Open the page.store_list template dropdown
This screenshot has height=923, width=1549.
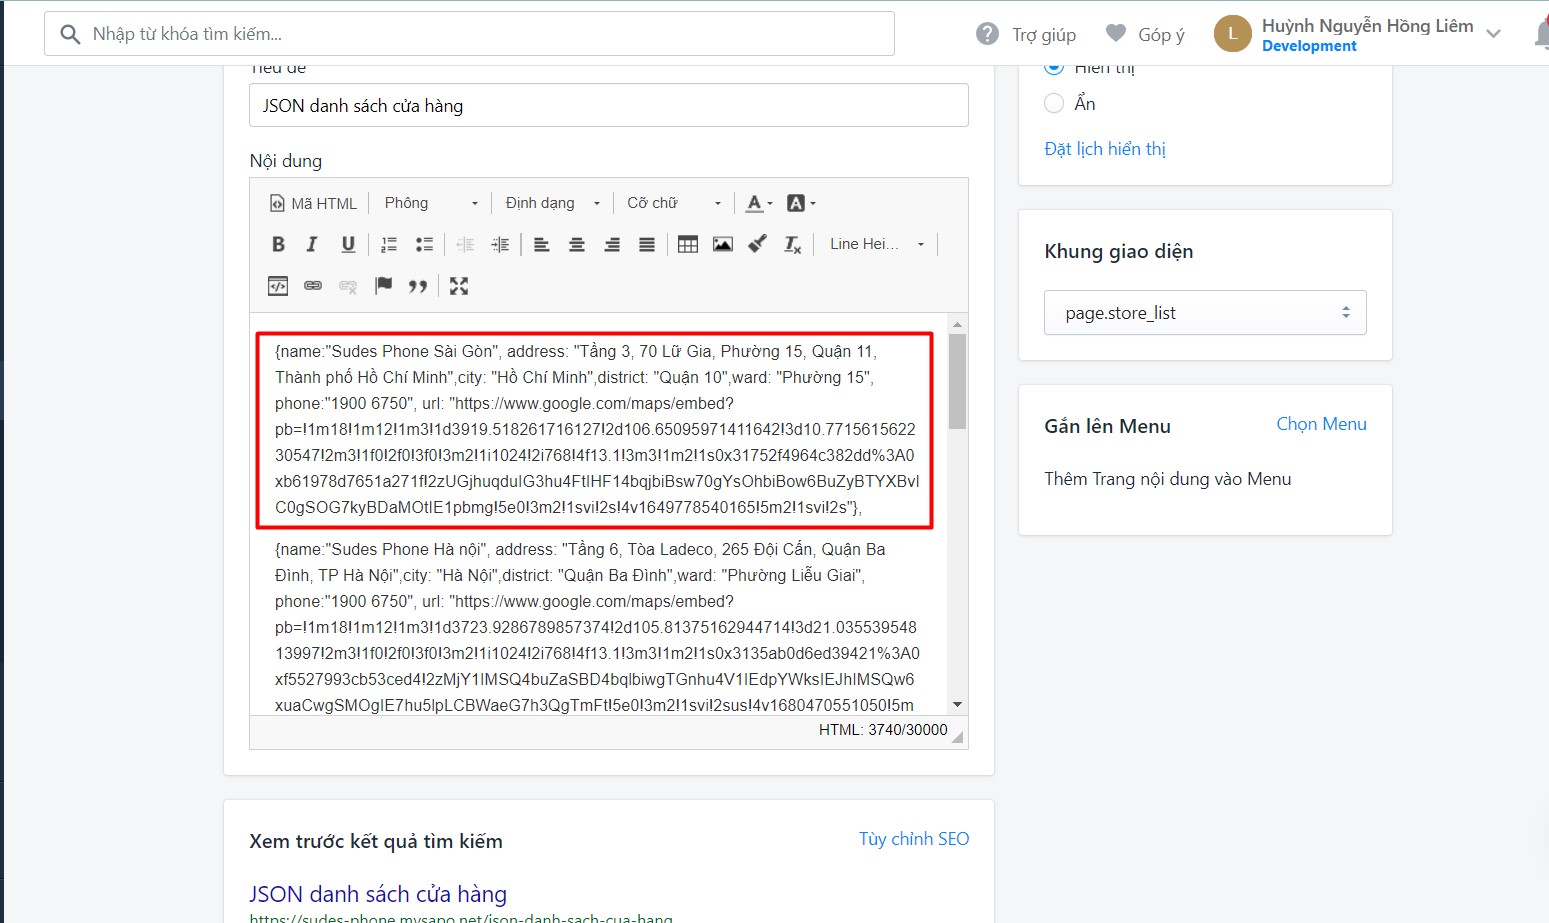pos(1205,313)
